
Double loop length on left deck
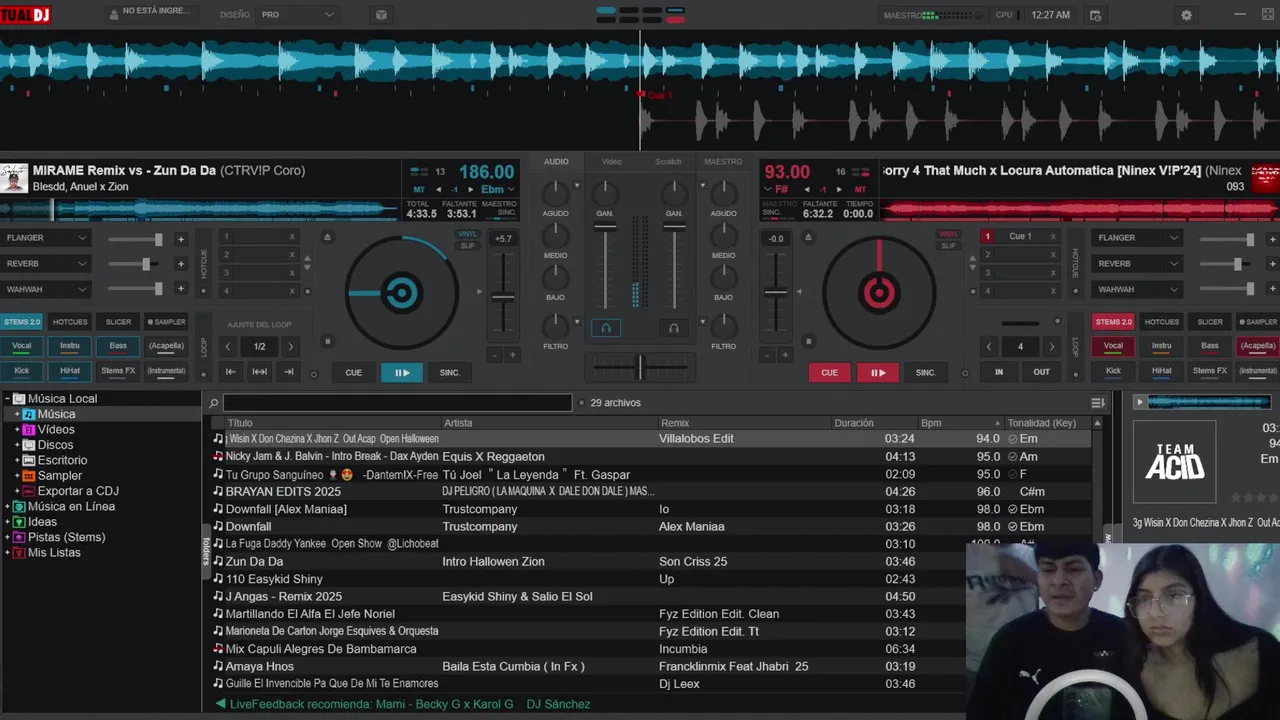(291, 346)
